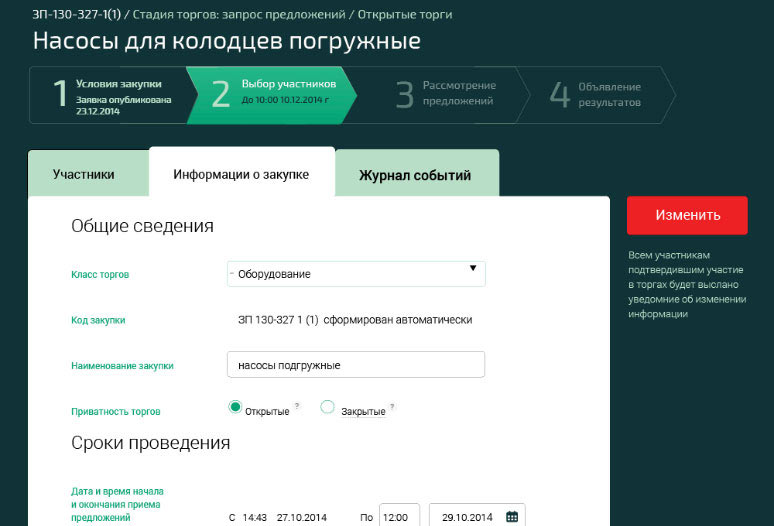Click the help icon next to Закрытые
The image size is (774, 526).
392,406
